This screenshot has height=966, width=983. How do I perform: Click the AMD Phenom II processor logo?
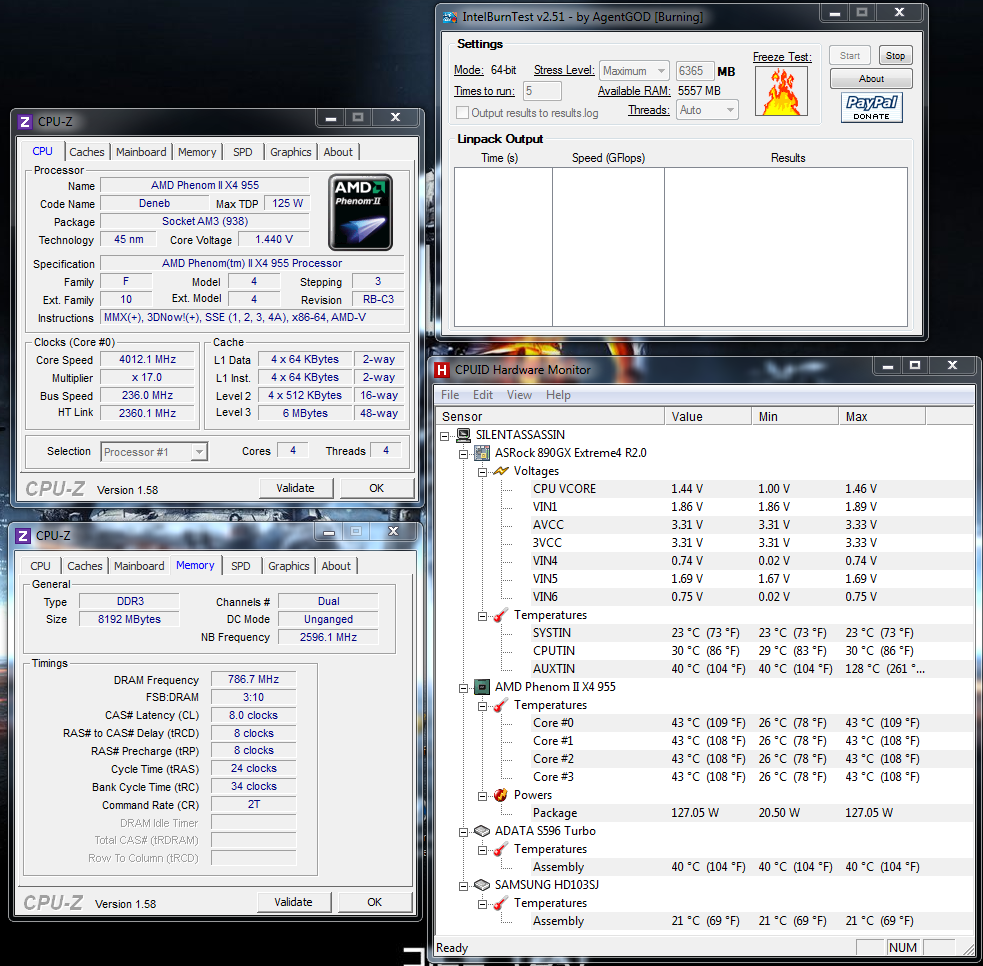click(360, 213)
